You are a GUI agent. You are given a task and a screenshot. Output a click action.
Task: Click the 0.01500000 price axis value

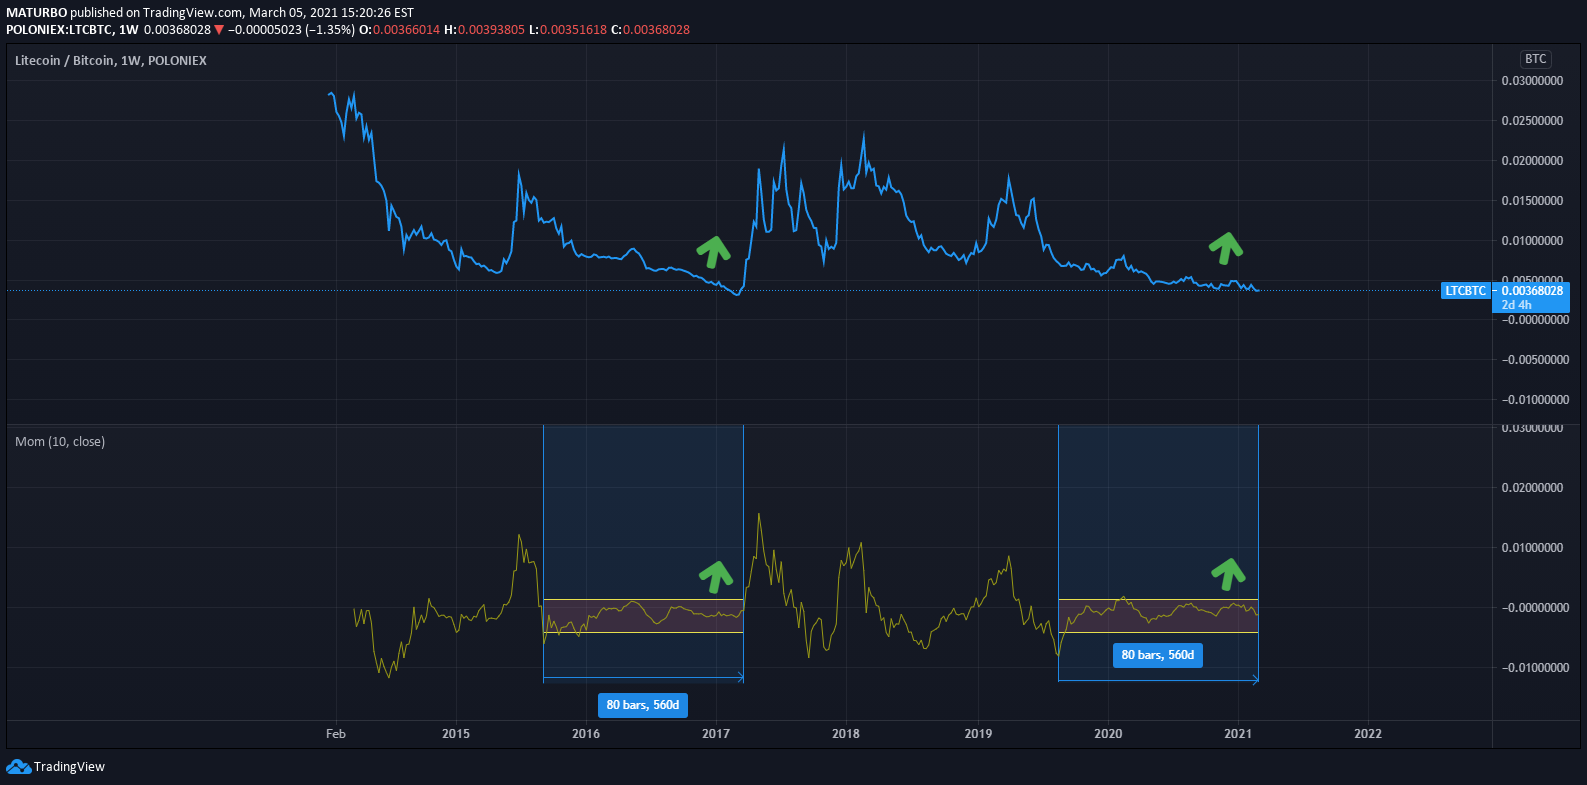[1532, 201]
